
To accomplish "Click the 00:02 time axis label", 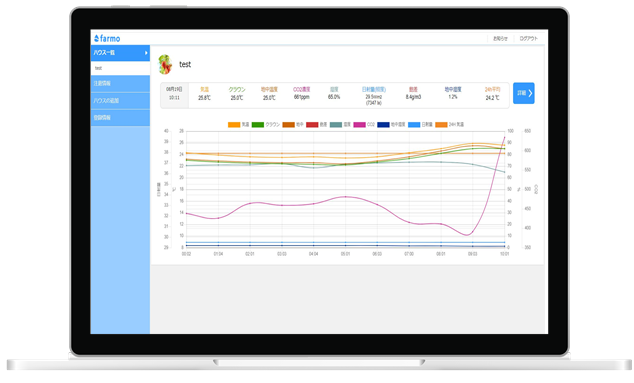I will (186, 254).
